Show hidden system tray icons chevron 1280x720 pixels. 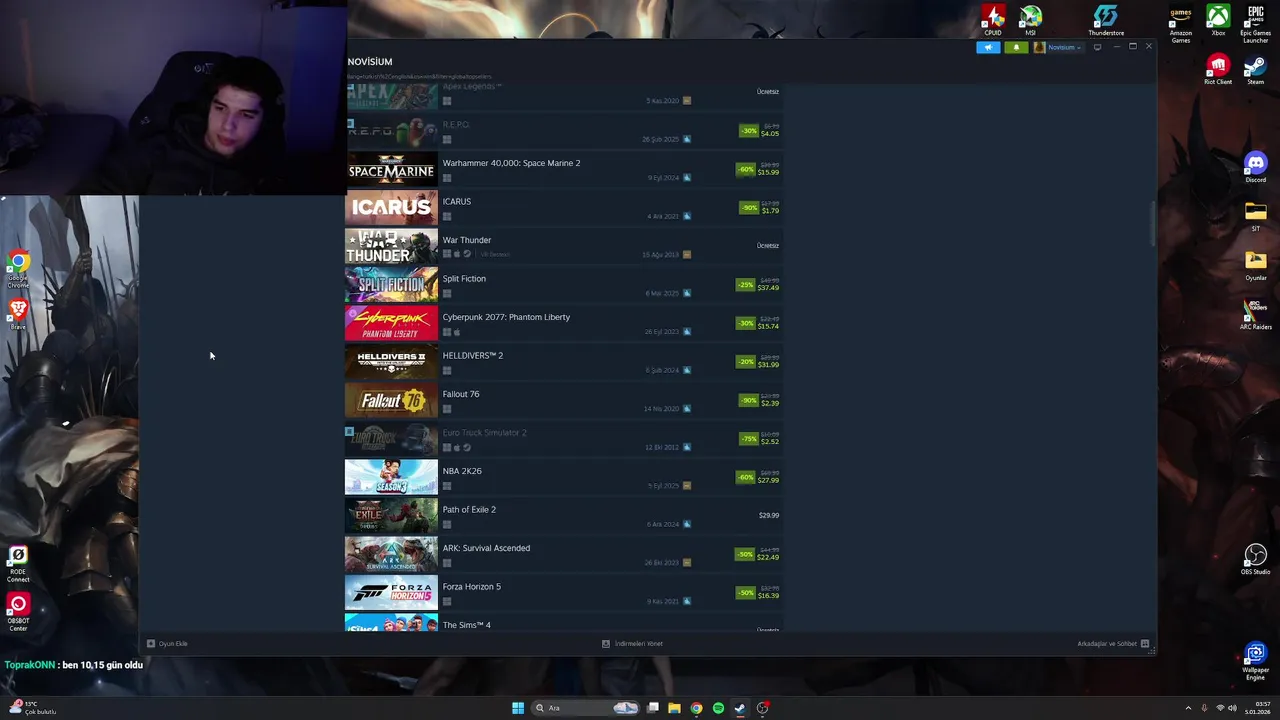1188,708
